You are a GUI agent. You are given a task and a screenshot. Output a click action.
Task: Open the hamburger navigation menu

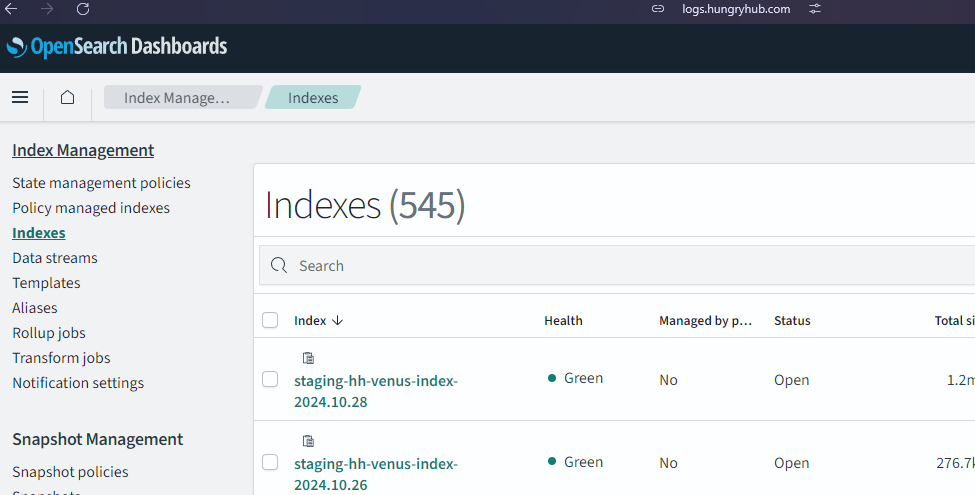click(x=20, y=97)
